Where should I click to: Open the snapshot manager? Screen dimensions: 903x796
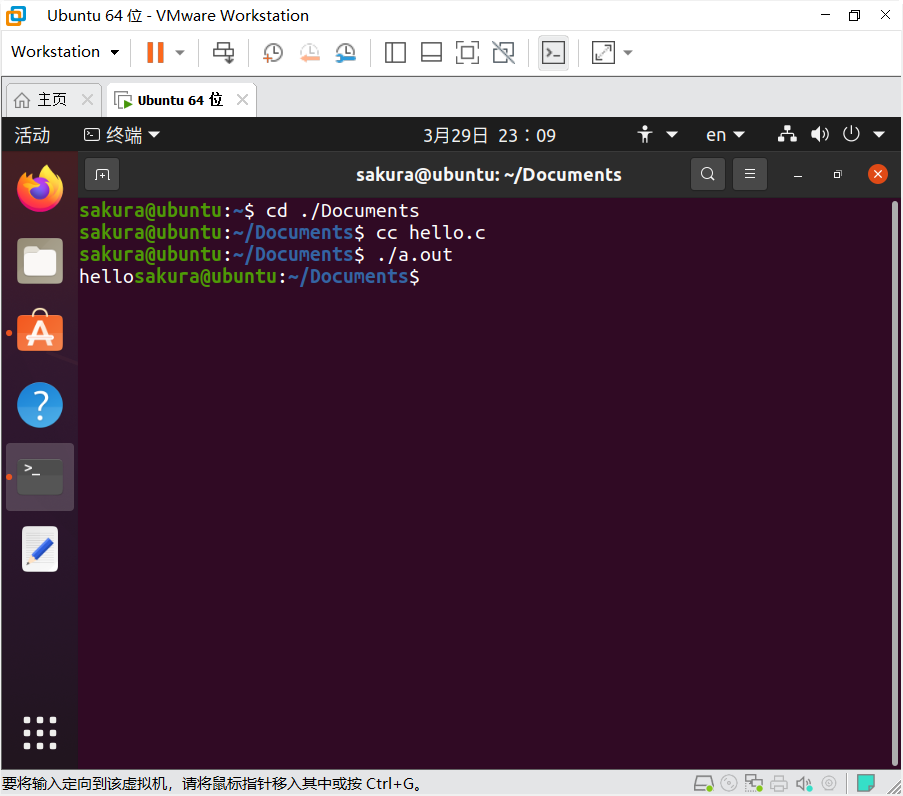click(x=345, y=52)
